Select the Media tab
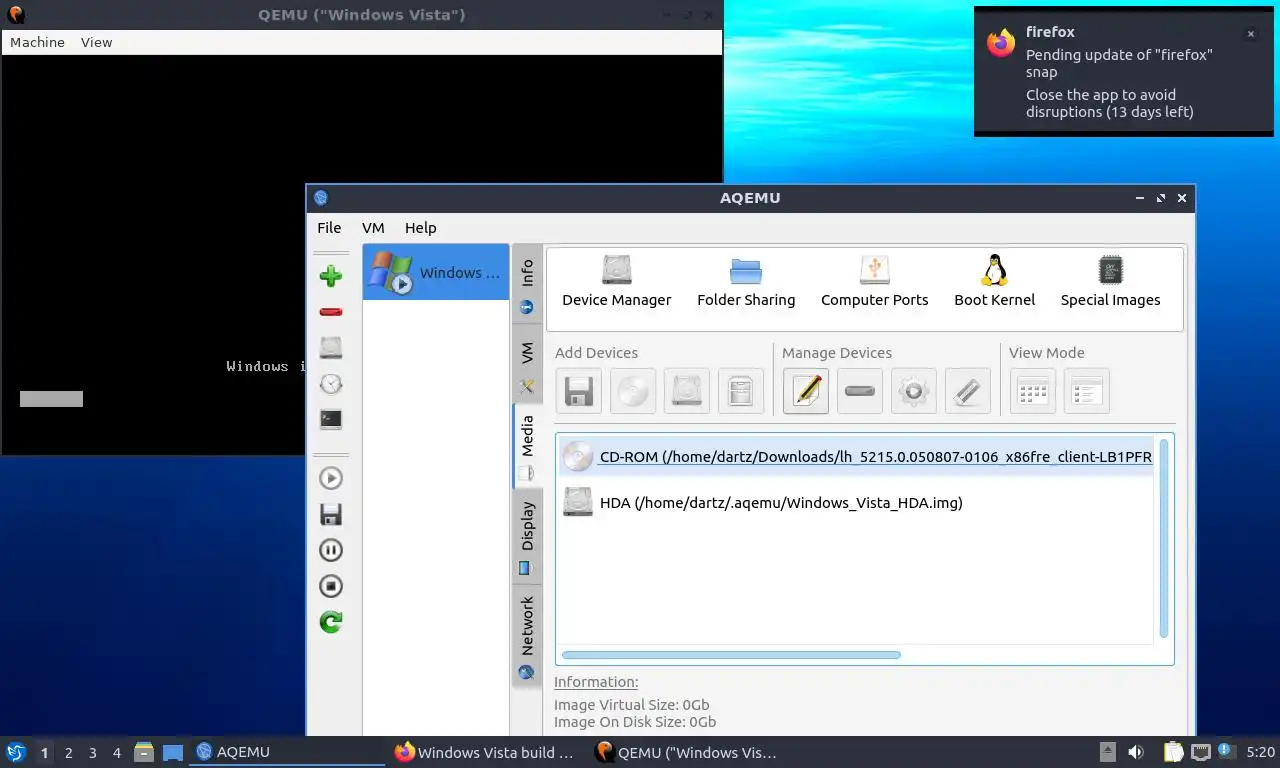 [527, 446]
